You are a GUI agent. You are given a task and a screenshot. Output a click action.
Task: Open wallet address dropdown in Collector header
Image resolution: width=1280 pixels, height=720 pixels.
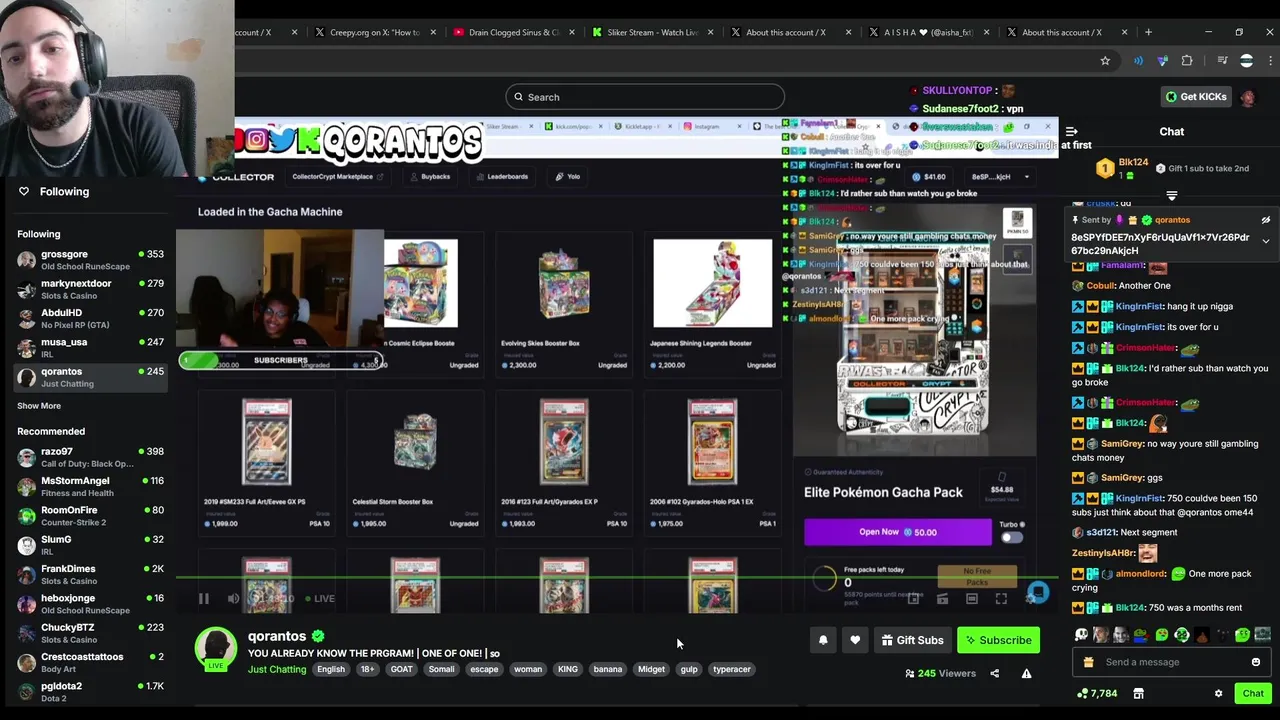pos(998,177)
